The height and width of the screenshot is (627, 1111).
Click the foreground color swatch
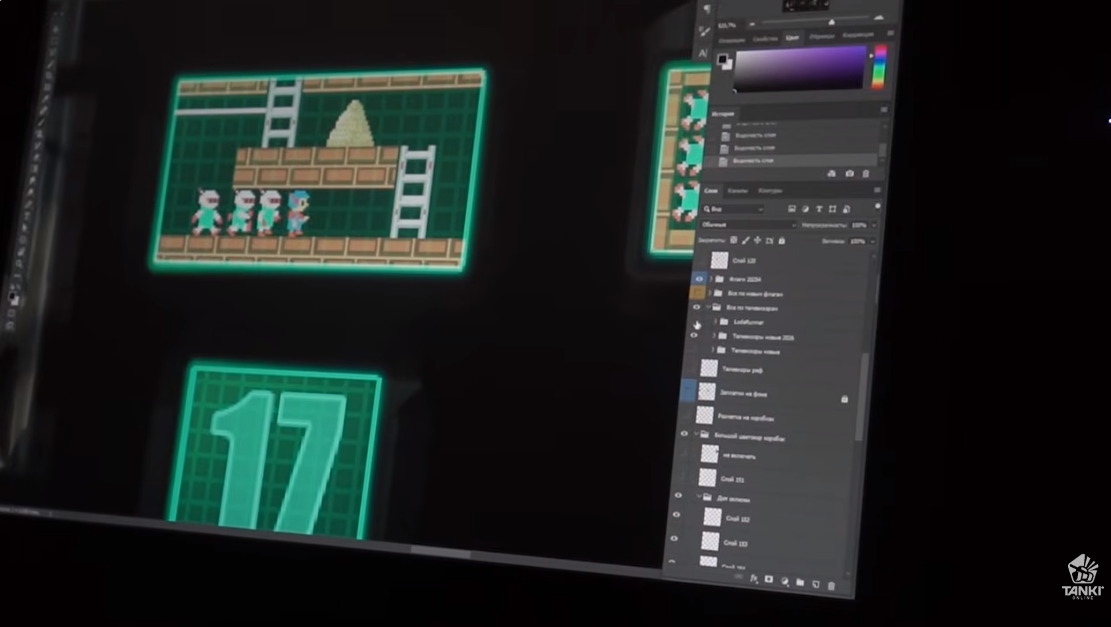tap(722, 59)
